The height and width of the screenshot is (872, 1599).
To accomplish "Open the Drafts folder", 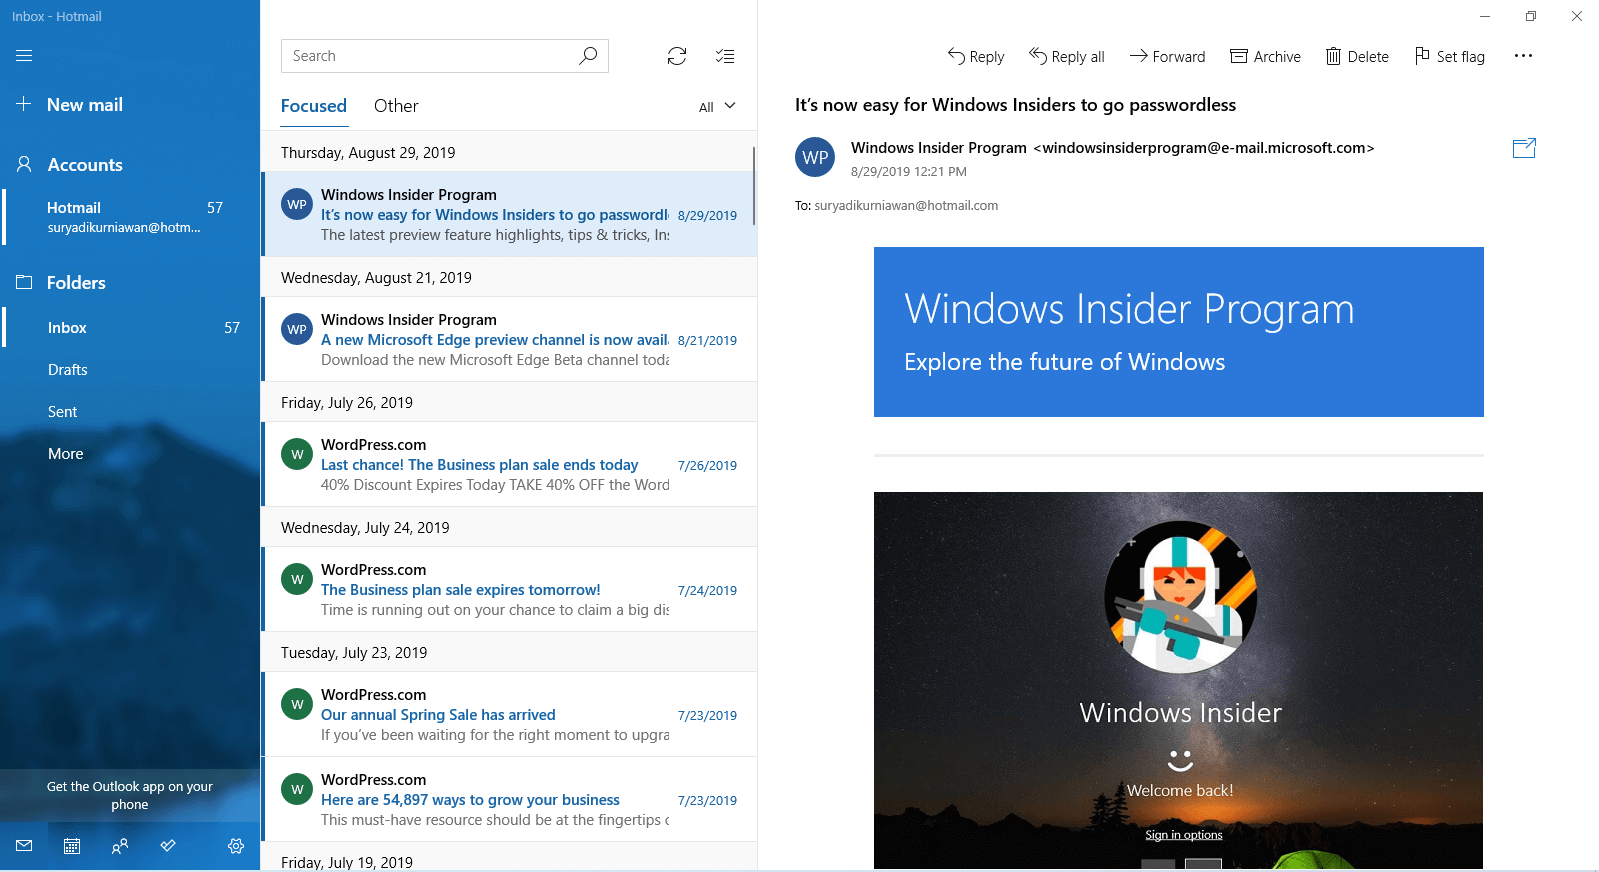I will pos(130,369).
